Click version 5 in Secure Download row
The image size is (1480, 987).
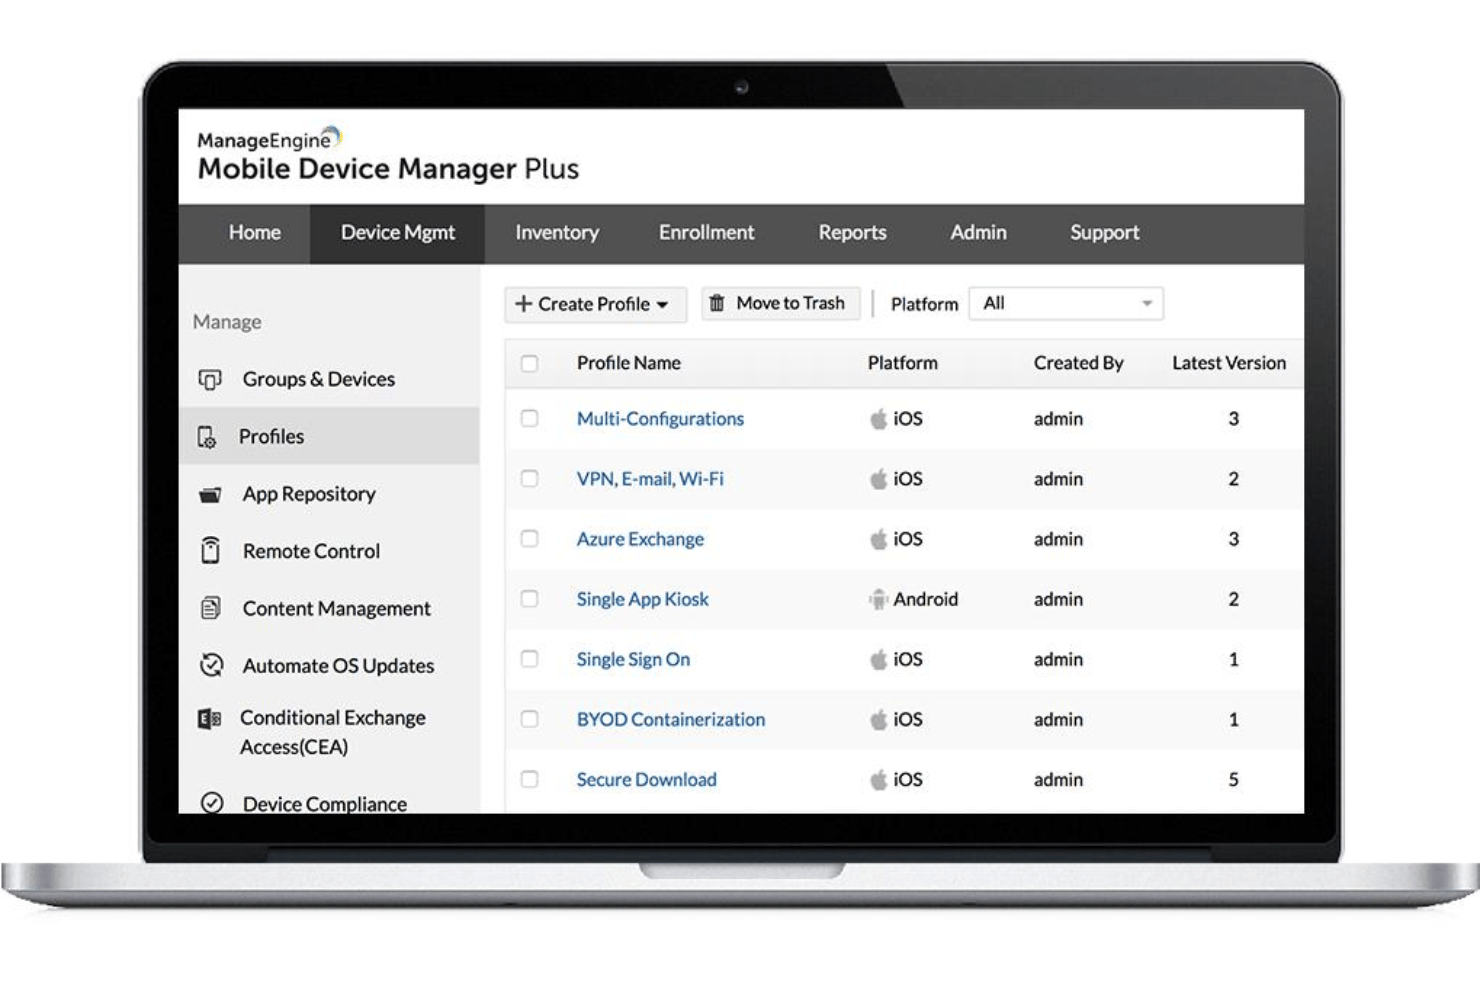click(1233, 779)
